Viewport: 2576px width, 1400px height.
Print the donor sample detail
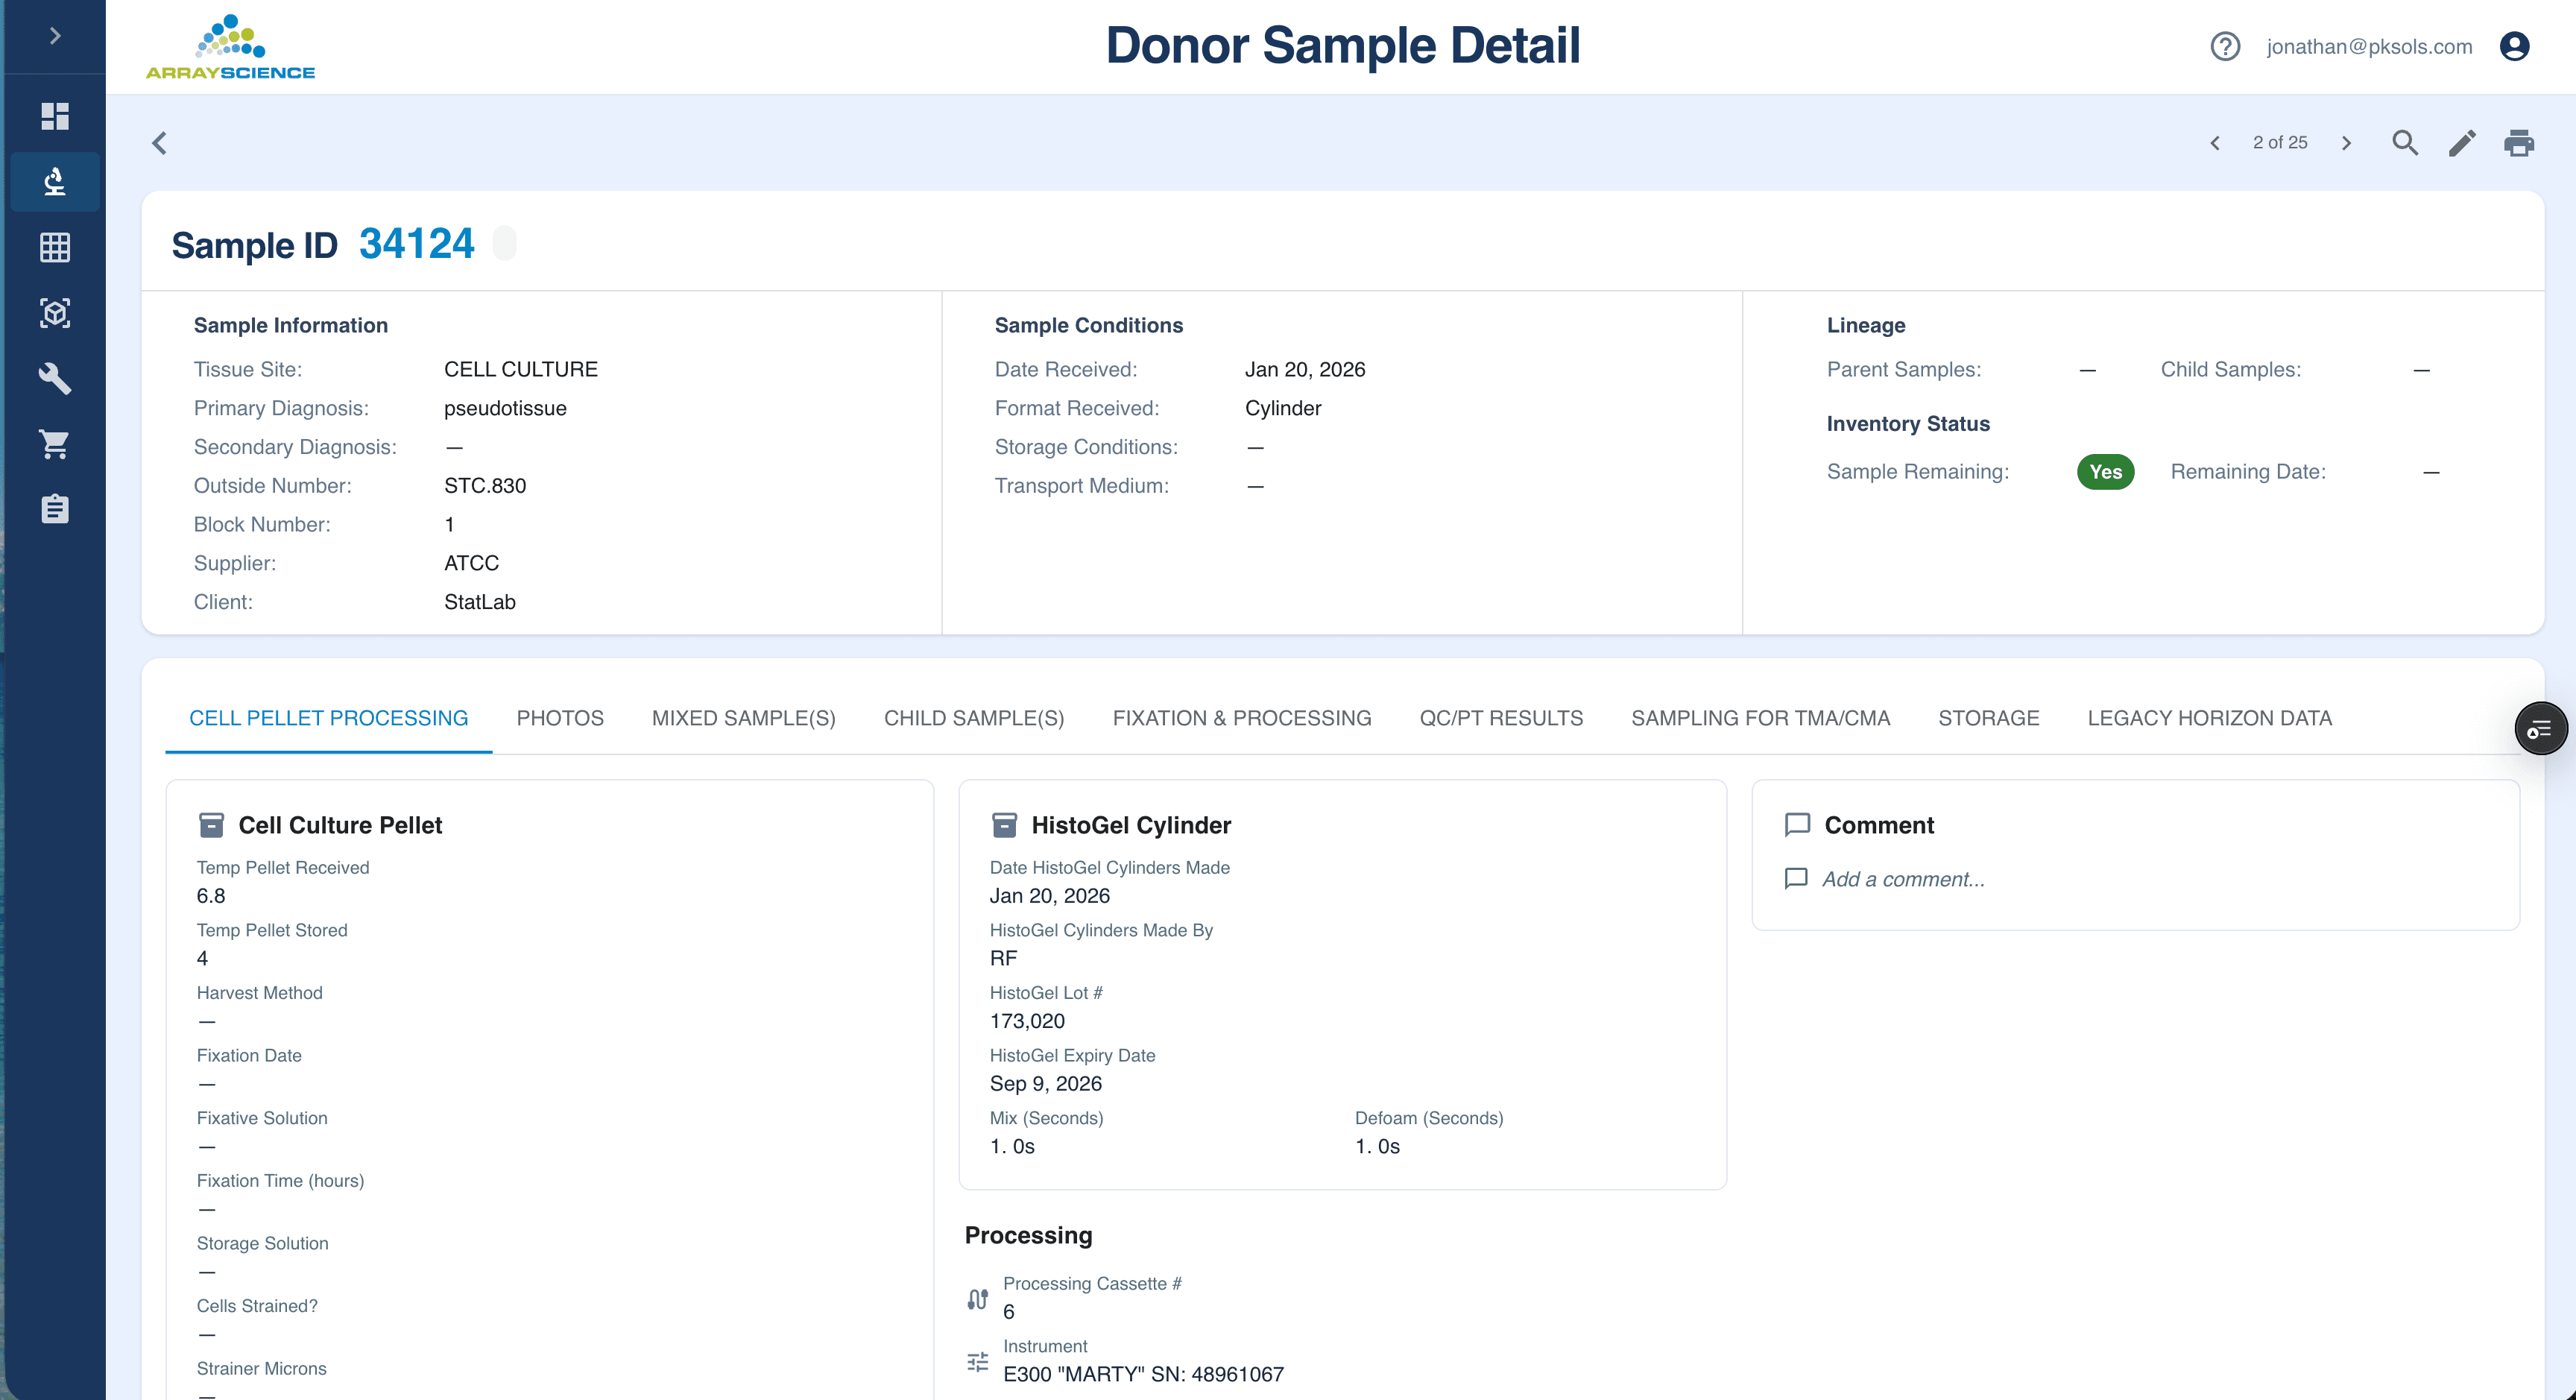tap(2518, 143)
